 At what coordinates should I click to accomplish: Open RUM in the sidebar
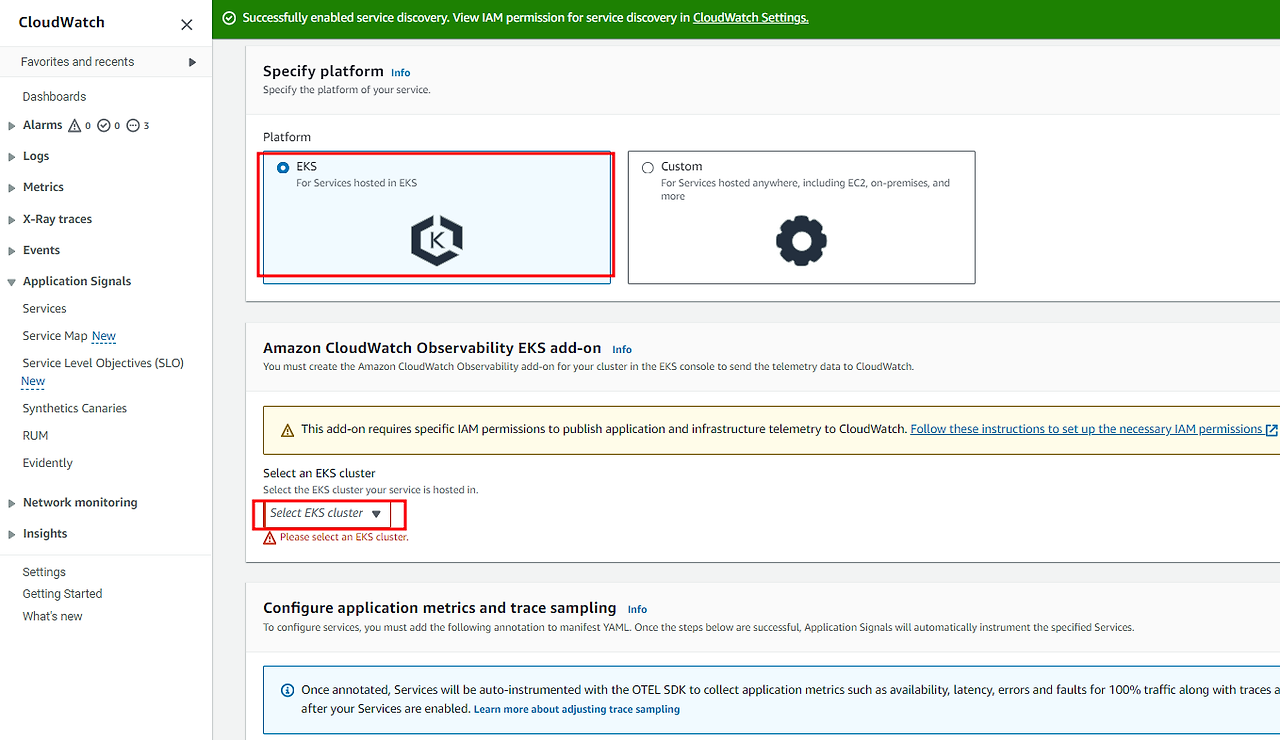[x=35, y=436]
